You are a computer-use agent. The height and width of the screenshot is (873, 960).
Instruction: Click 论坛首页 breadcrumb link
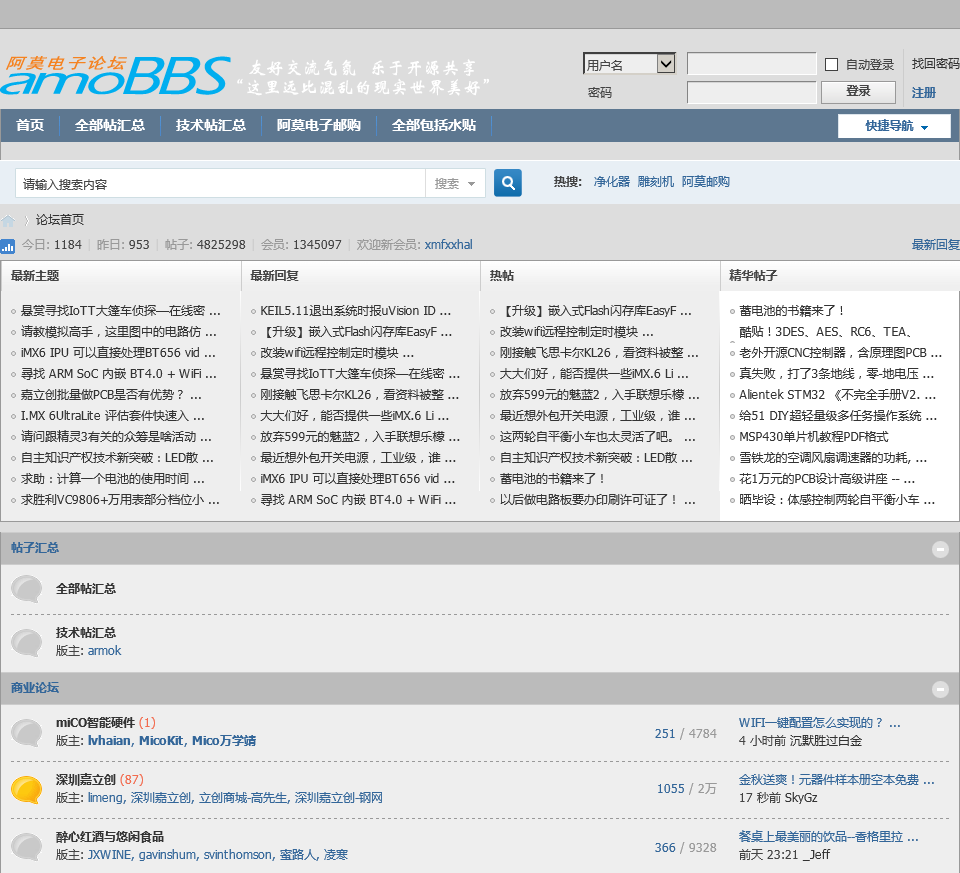(59, 219)
